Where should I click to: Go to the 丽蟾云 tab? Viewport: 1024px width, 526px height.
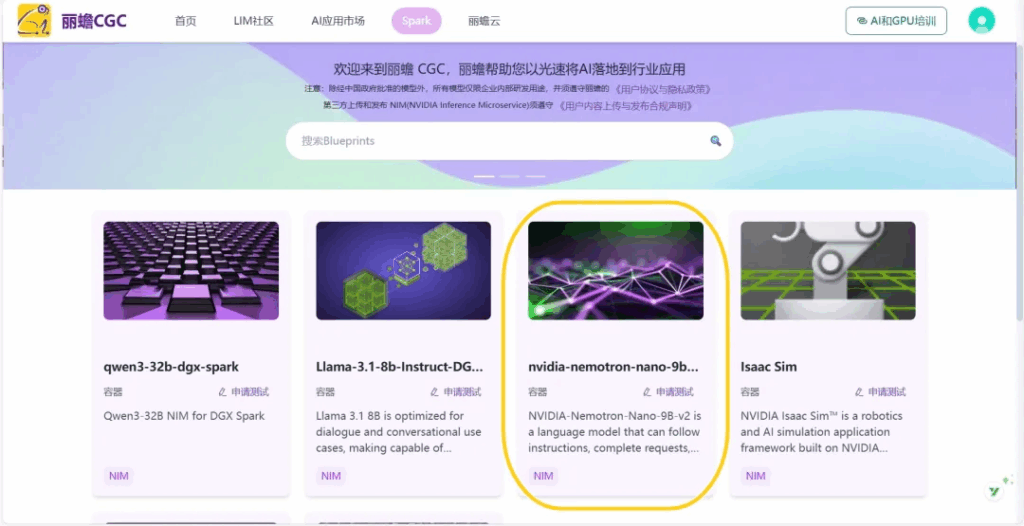[x=484, y=21]
